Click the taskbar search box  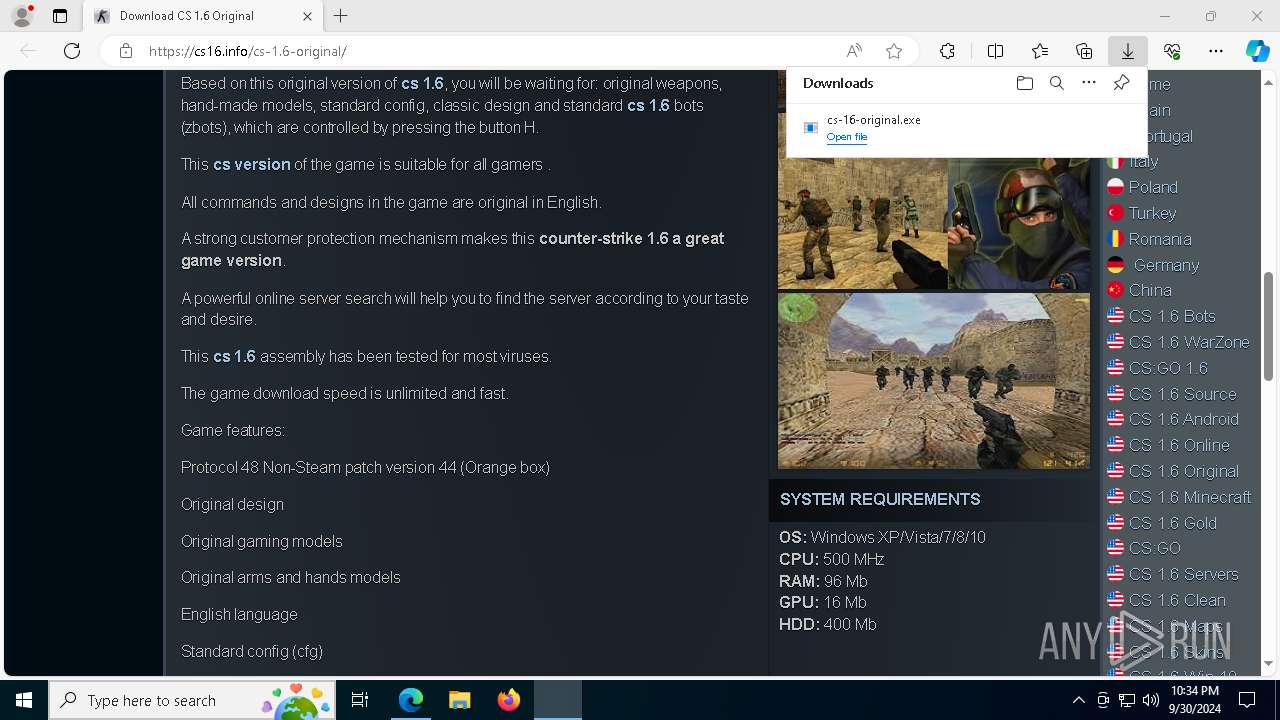point(193,700)
